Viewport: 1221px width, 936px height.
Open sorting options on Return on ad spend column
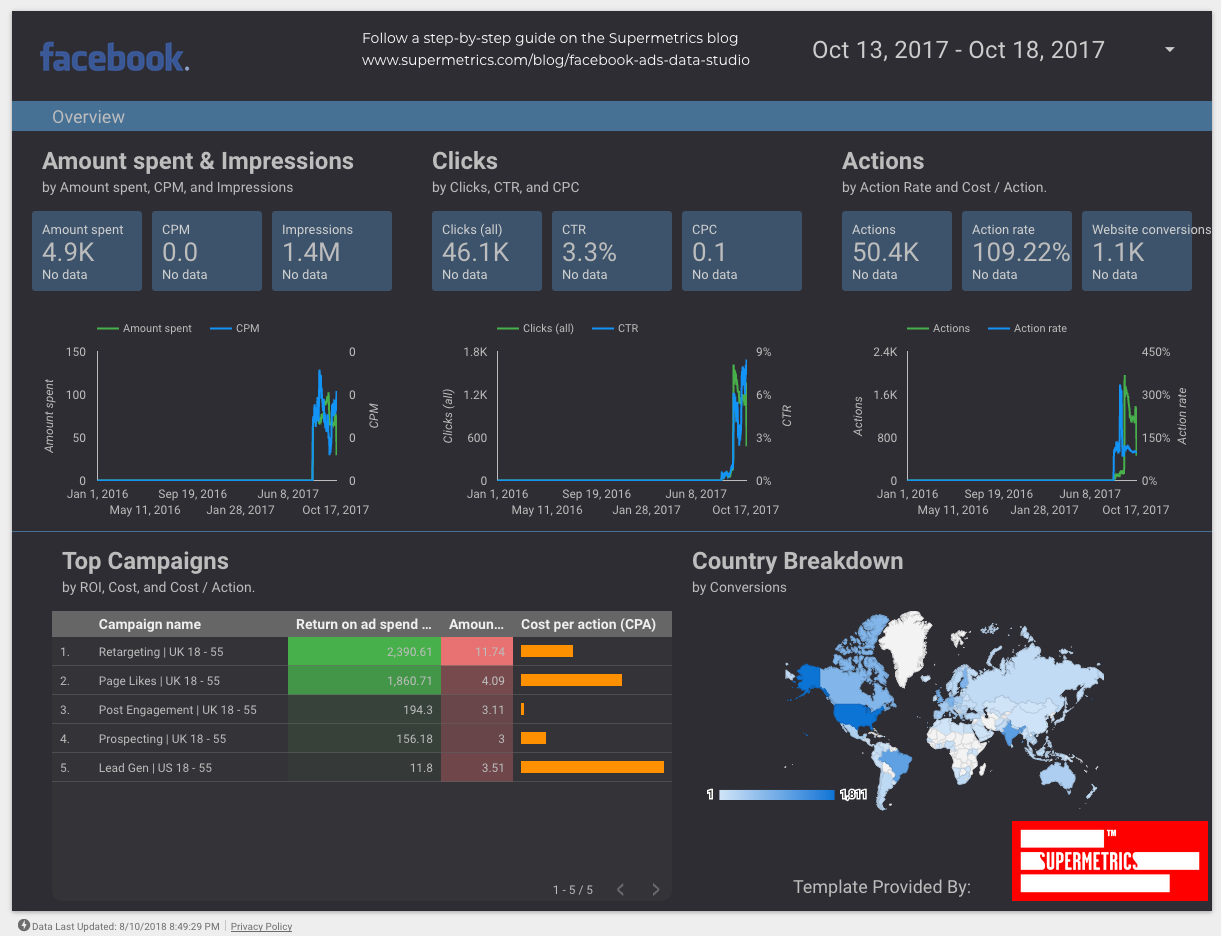tap(364, 624)
